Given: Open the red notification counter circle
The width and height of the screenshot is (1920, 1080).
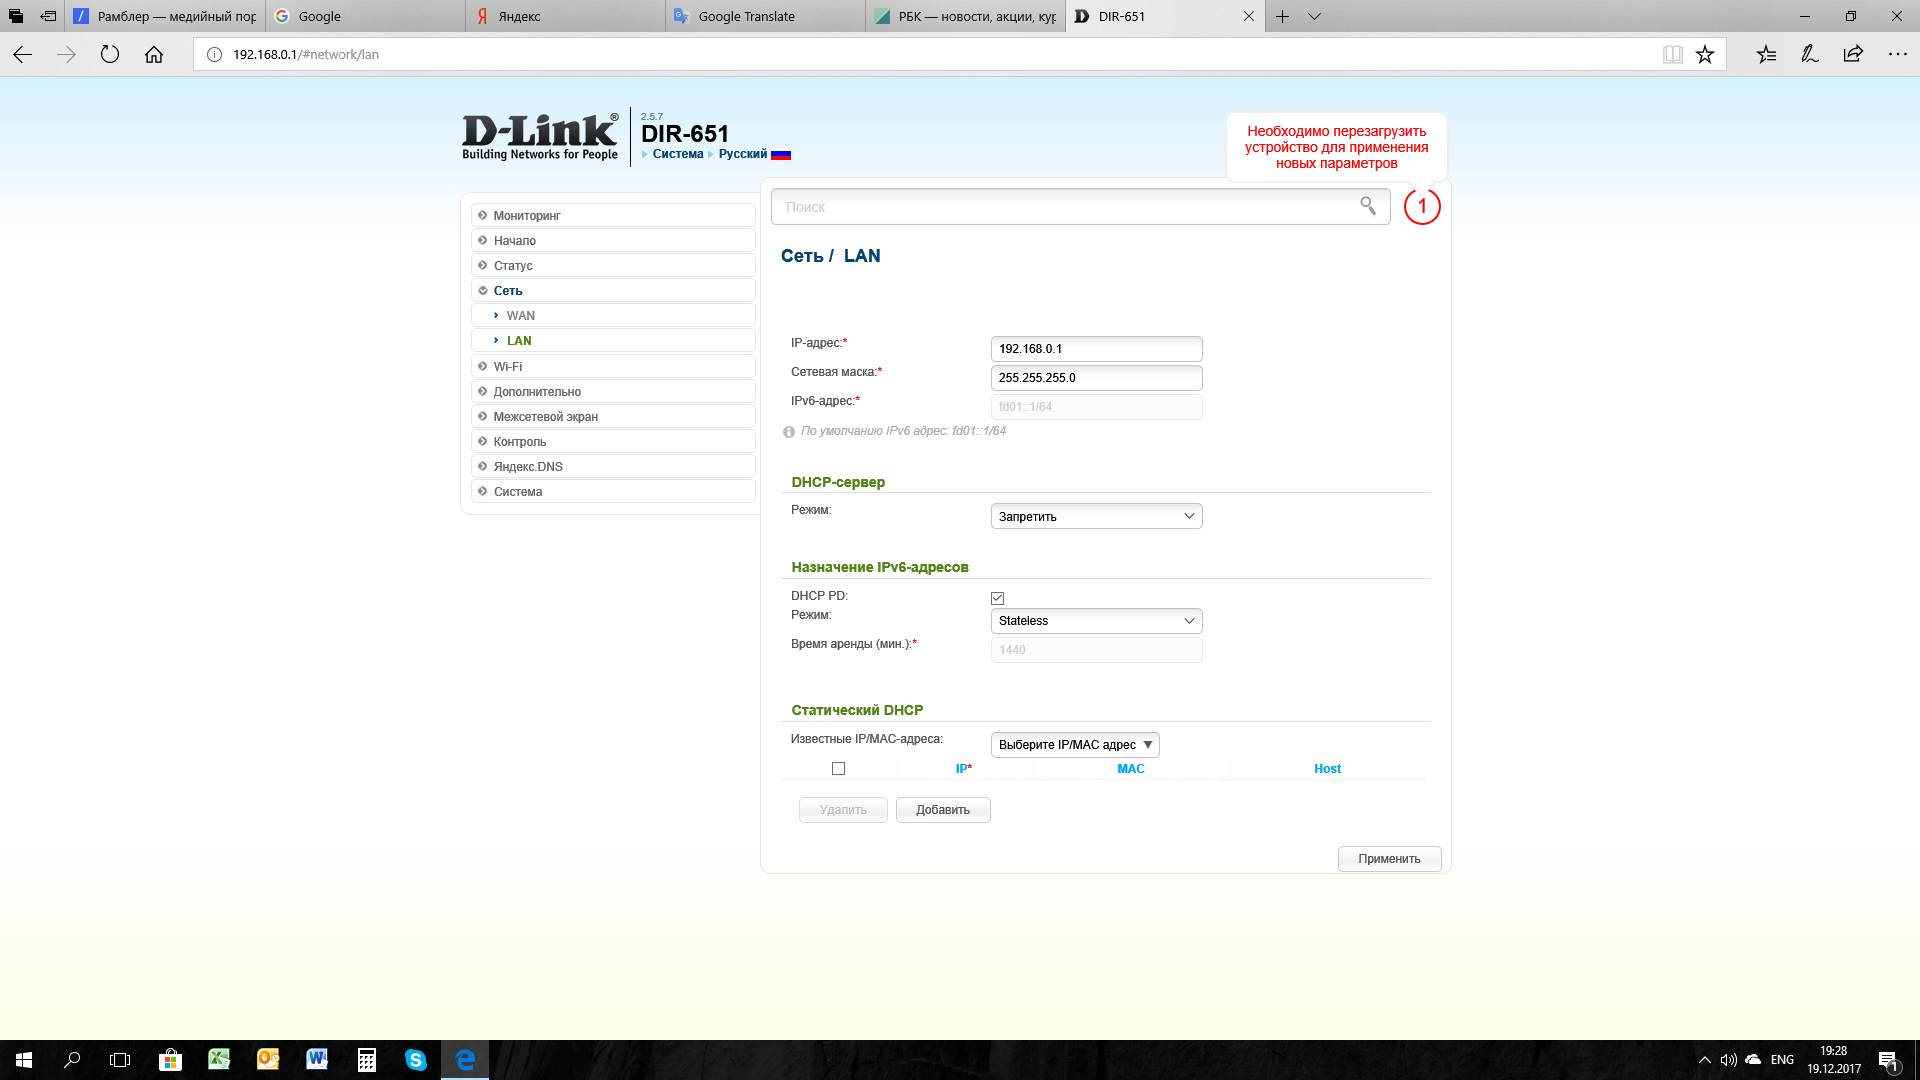Looking at the screenshot, I should [1421, 206].
